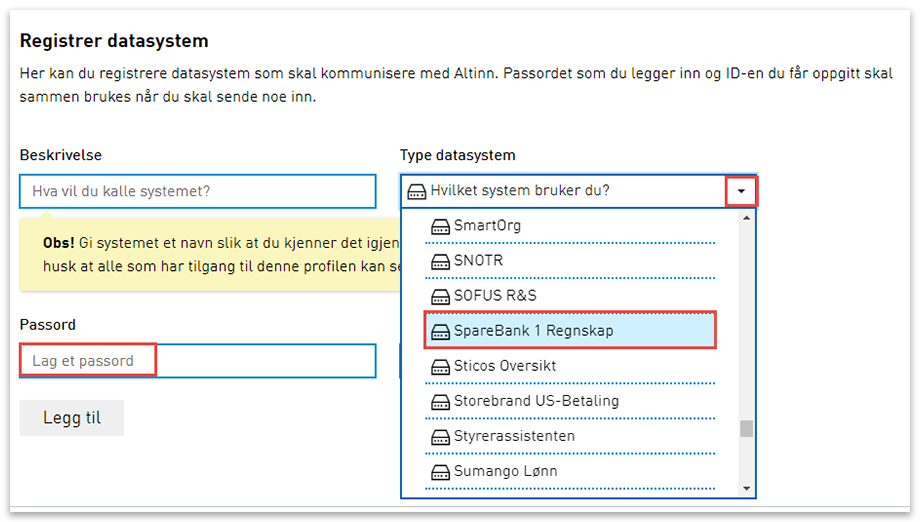Click the system icon beside SNOTR

(x=440, y=262)
